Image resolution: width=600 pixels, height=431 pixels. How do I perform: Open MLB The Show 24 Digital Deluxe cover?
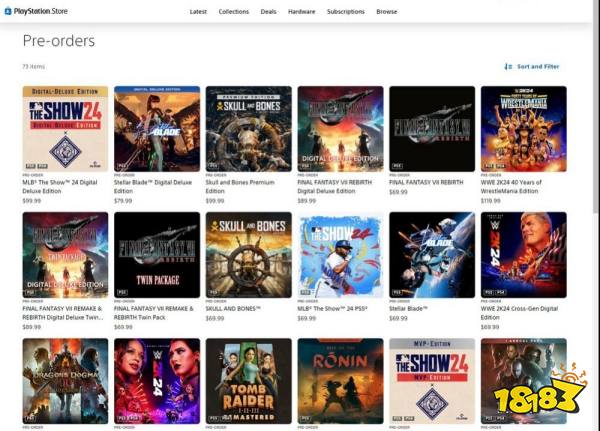pyautogui.click(x=65, y=129)
